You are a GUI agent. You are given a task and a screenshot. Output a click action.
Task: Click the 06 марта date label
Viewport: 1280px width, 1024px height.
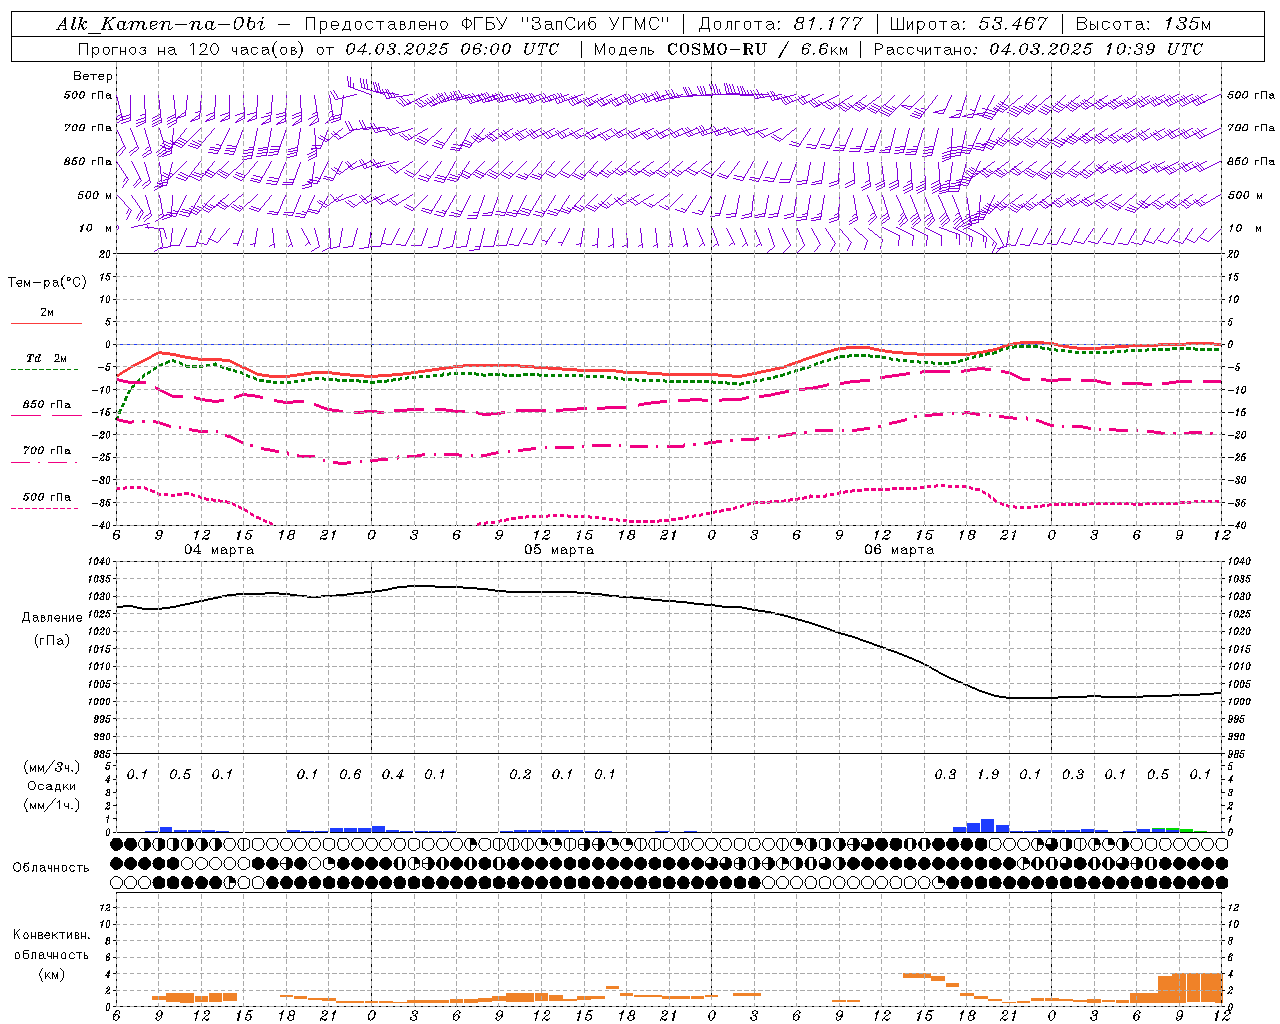(899, 549)
